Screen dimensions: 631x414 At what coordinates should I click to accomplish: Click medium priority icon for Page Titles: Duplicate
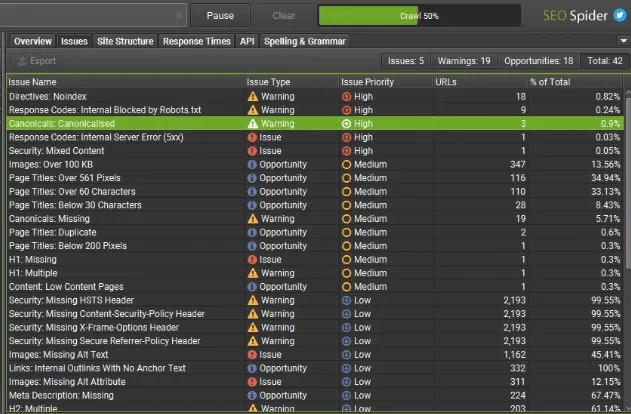pos(346,233)
